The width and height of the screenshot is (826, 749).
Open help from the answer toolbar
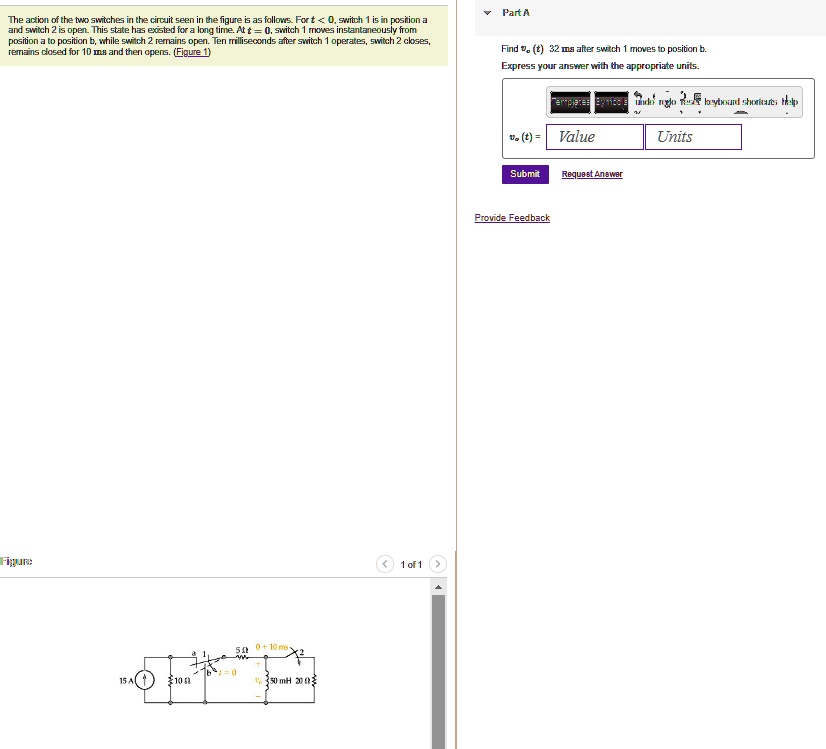[x=791, y=103]
